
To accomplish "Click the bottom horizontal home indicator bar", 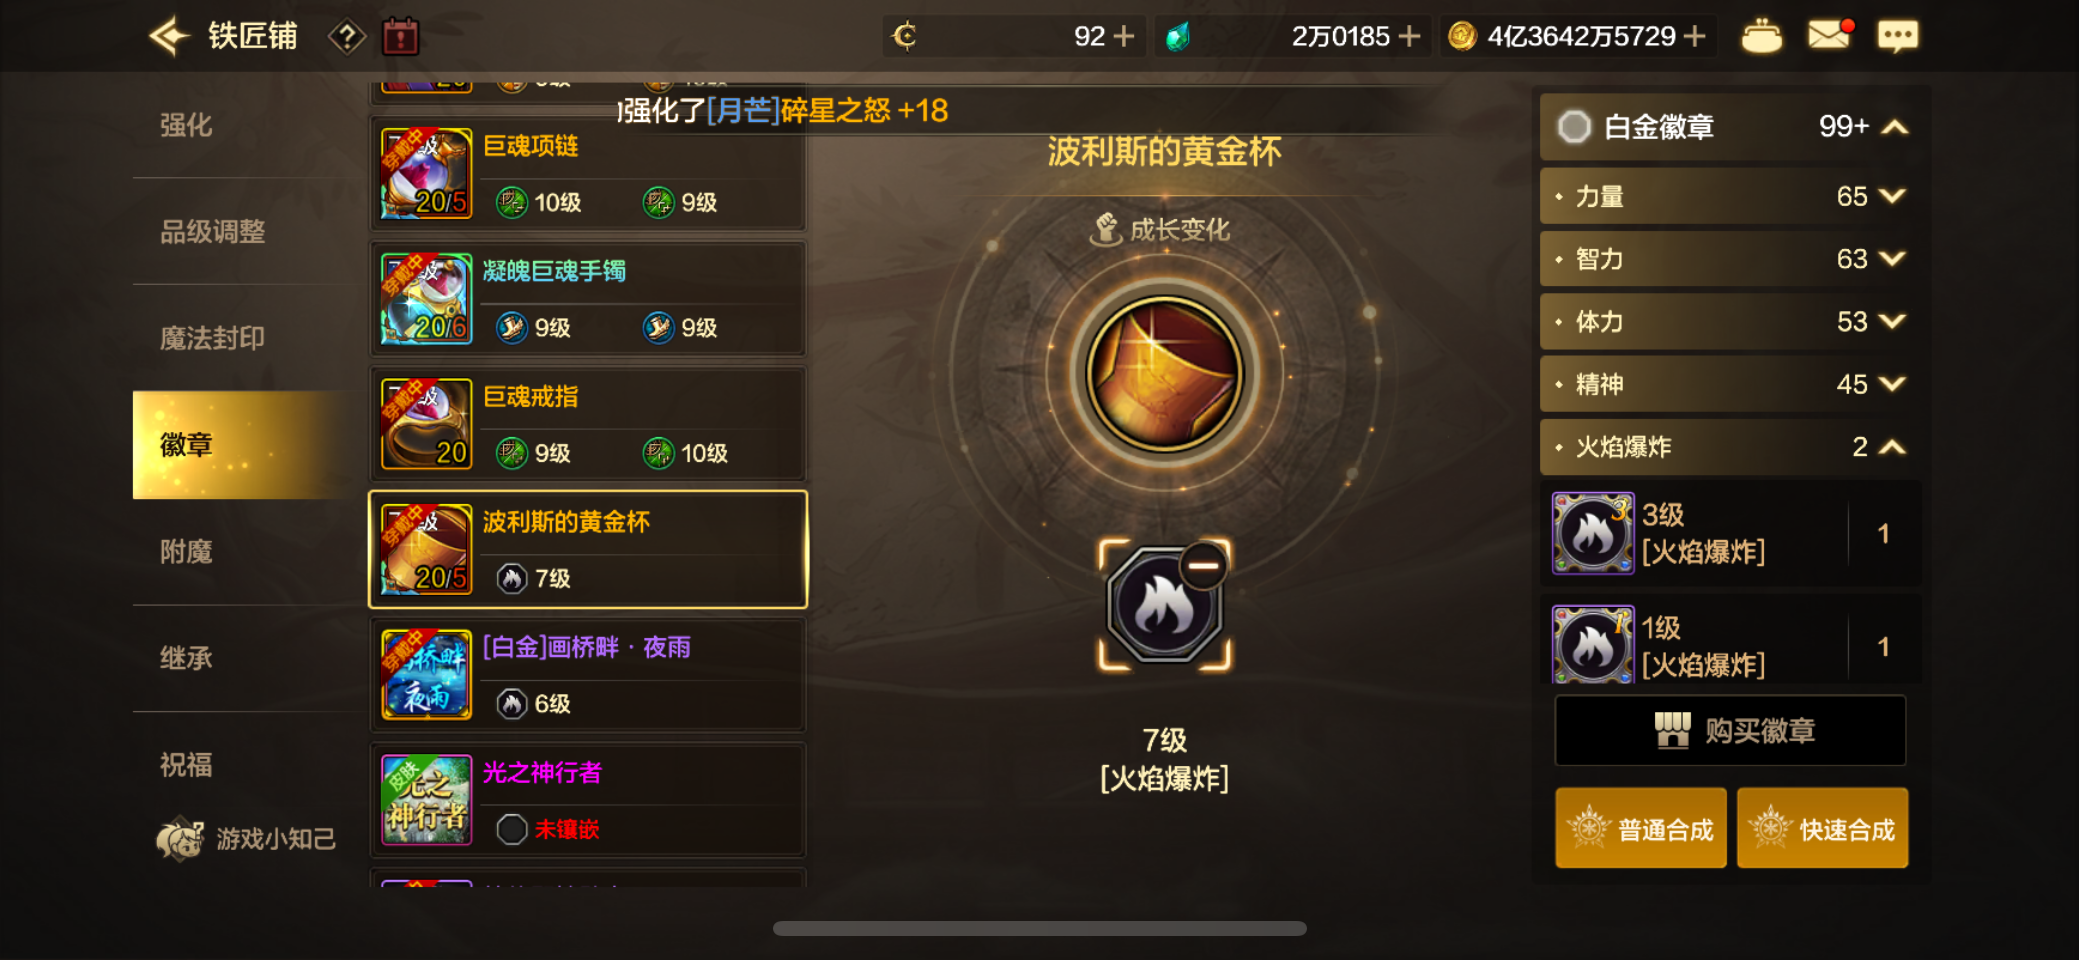I will coord(1039,929).
